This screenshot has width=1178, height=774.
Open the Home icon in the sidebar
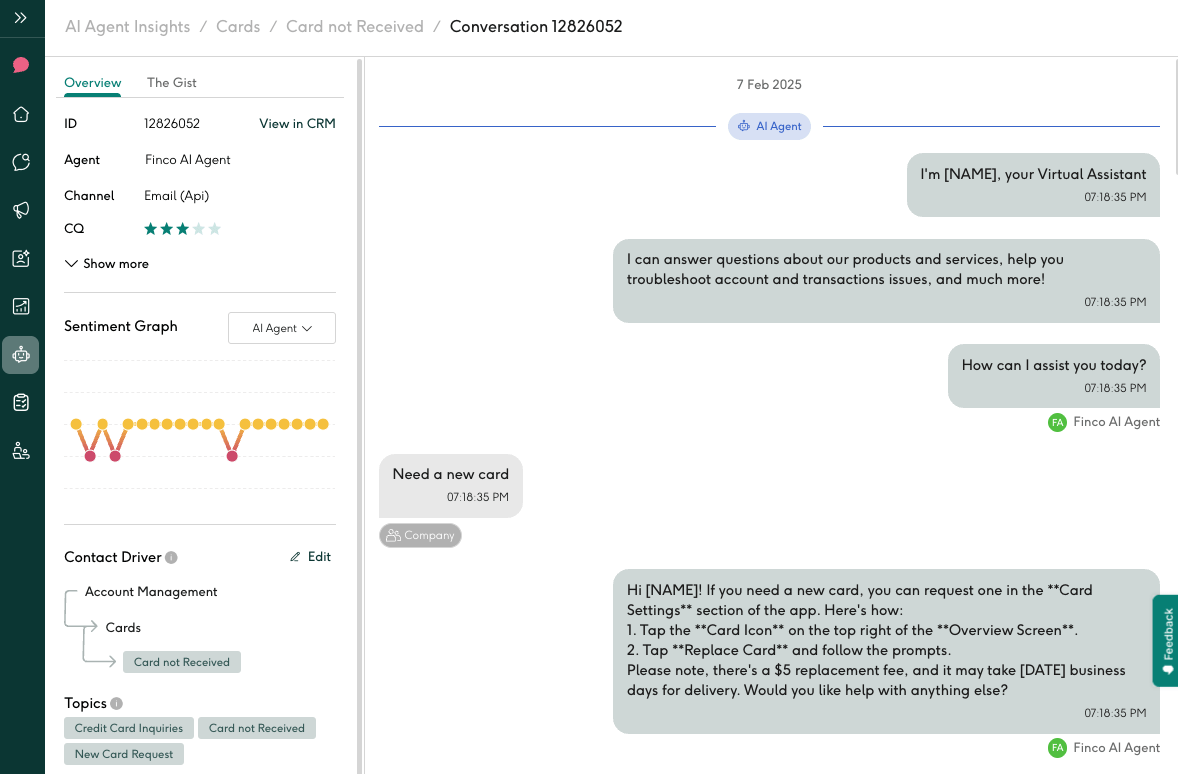point(21,113)
